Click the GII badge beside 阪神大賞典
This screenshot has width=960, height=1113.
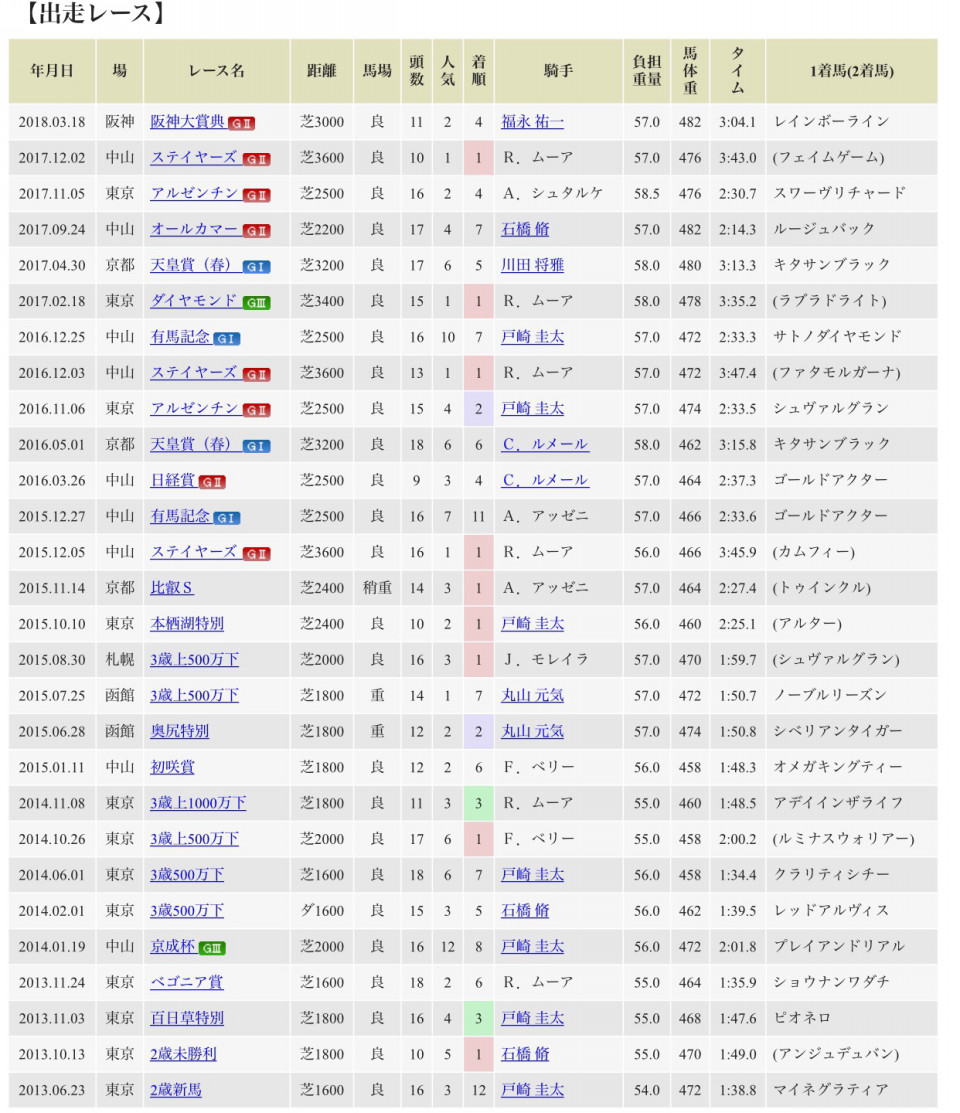tap(241, 124)
